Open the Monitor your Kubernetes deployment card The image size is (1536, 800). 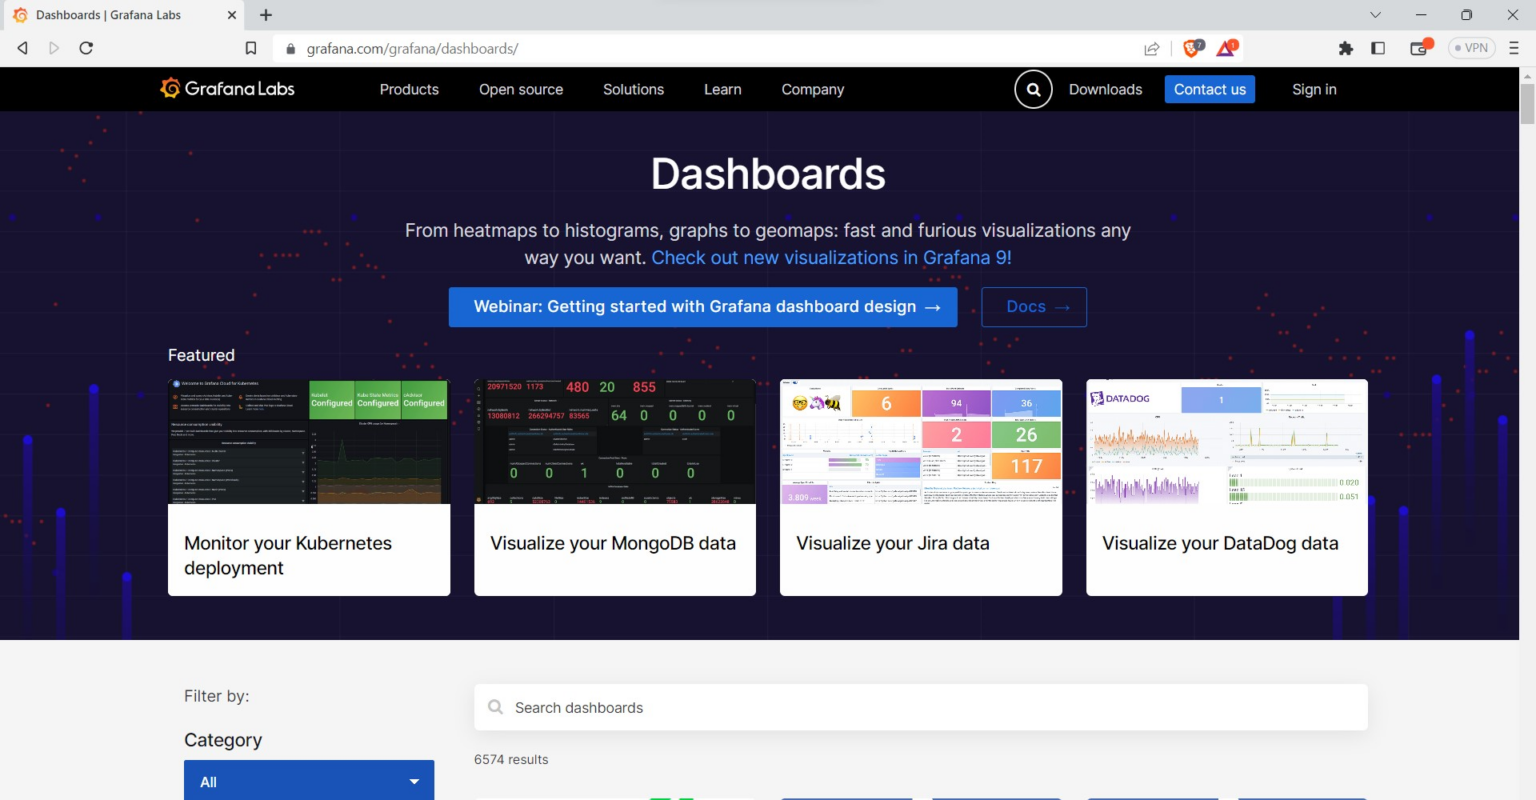coord(309,487)
